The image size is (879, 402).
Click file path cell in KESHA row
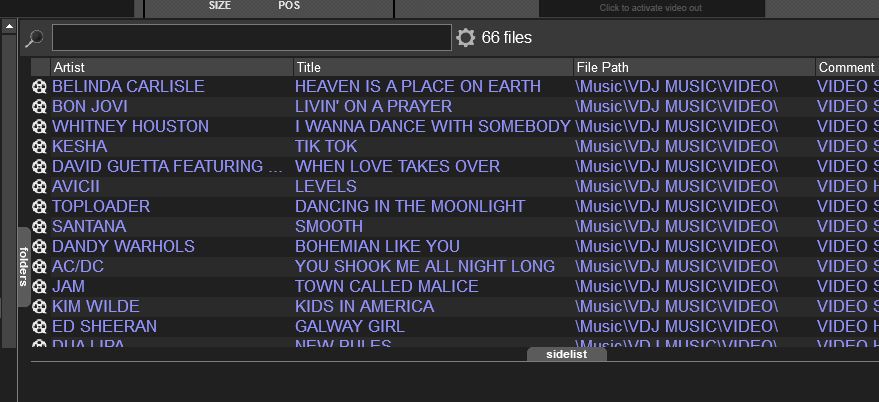[x=677, y=146]
